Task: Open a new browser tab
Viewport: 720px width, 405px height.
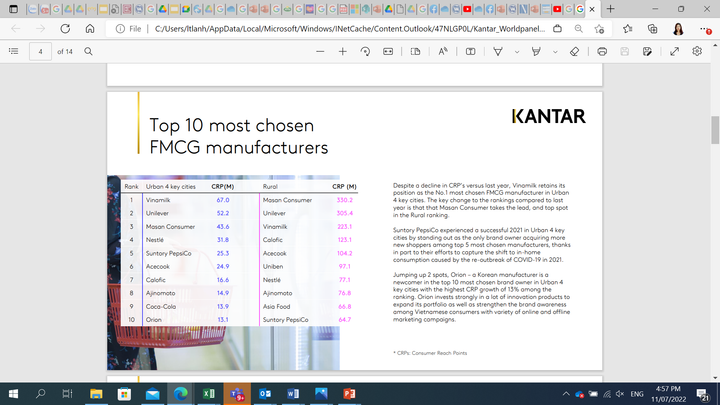Action: coord(610,9)
